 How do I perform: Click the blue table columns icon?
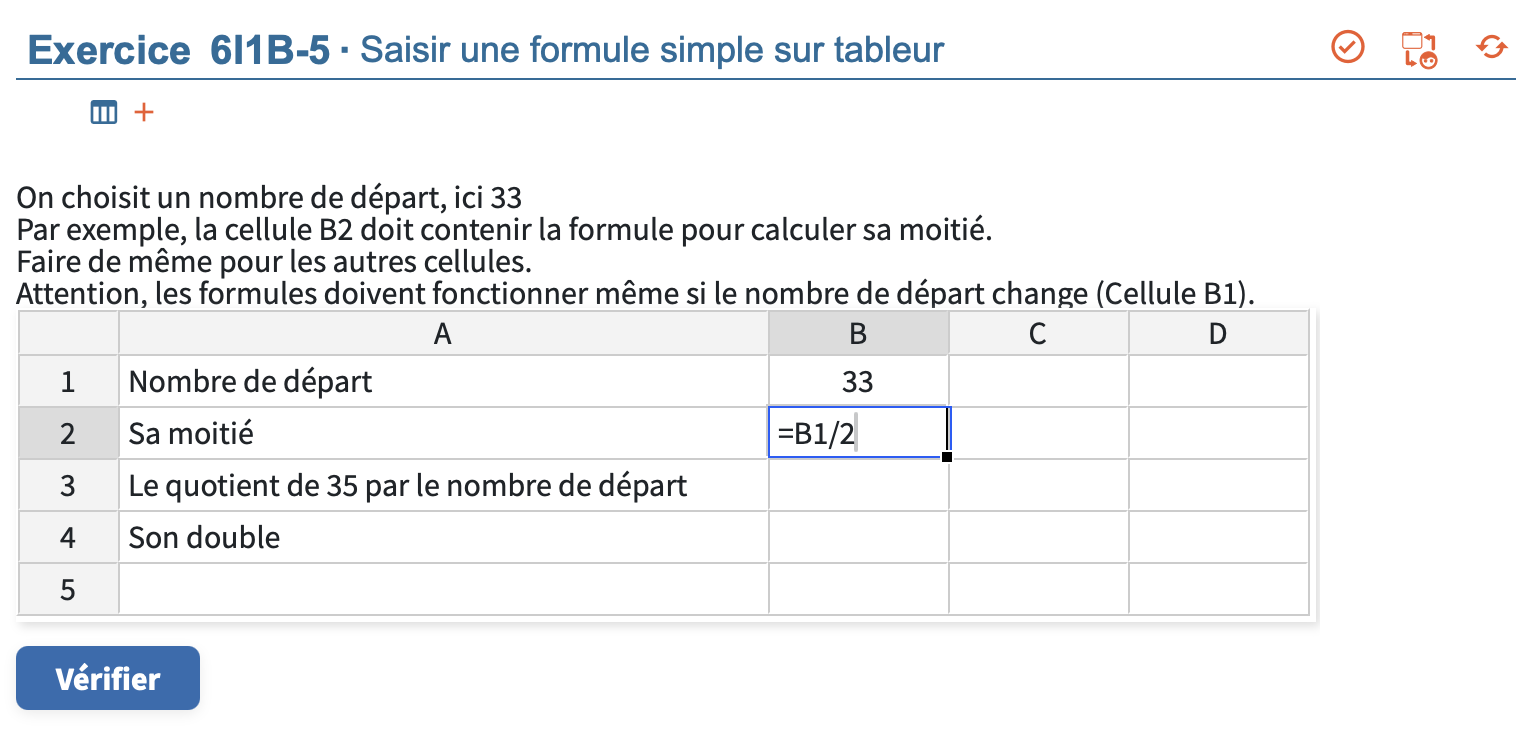point(104,112)
